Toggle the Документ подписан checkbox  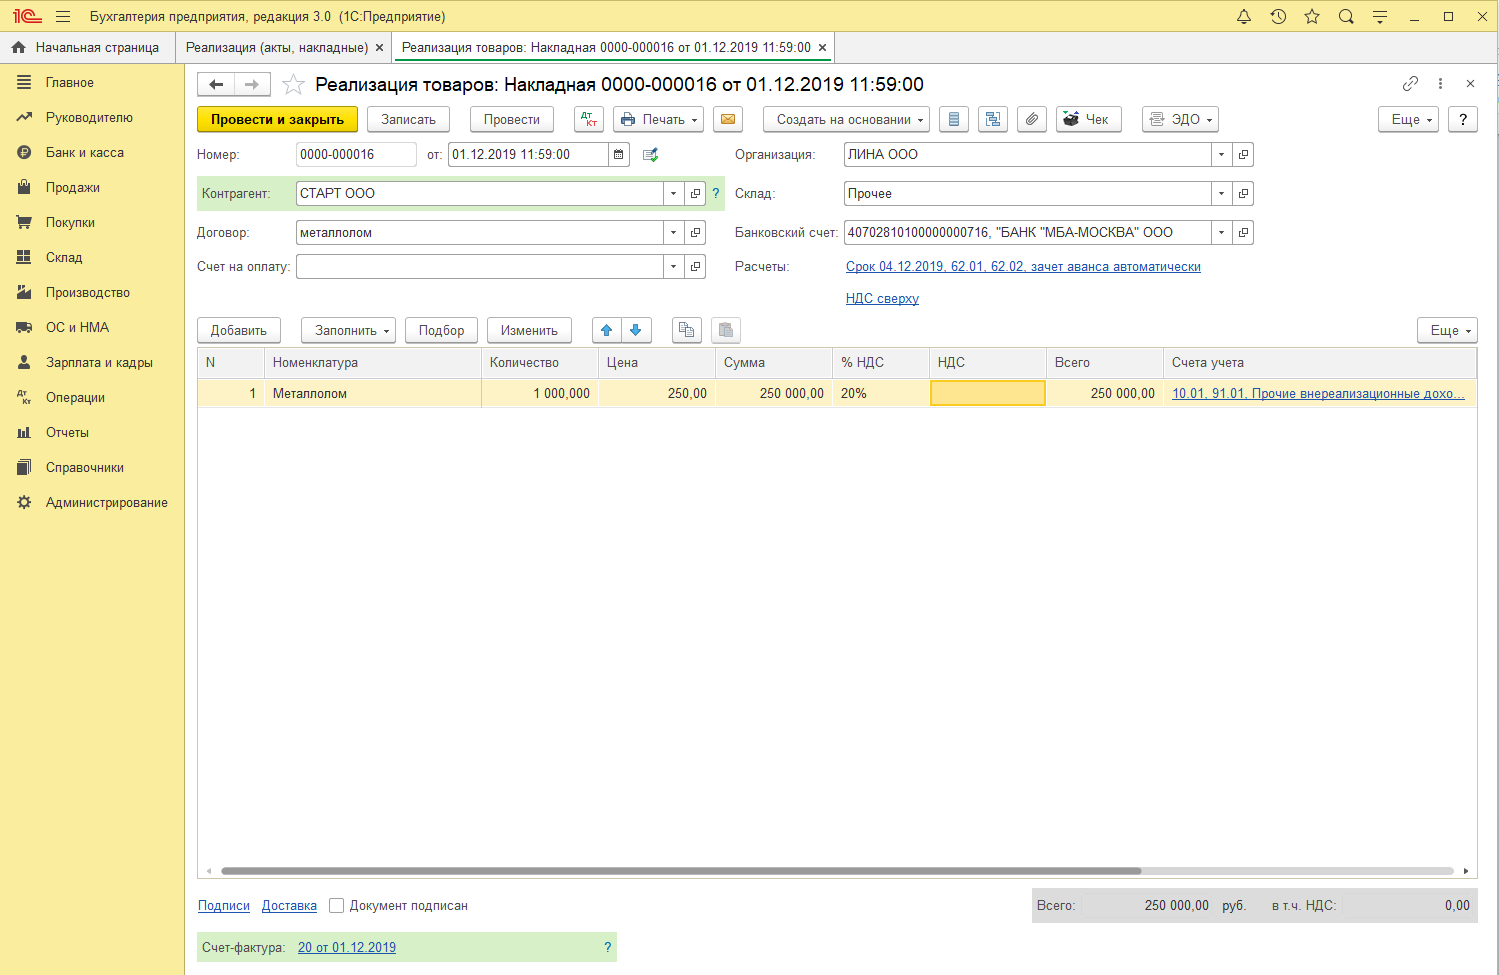point(337,906)
